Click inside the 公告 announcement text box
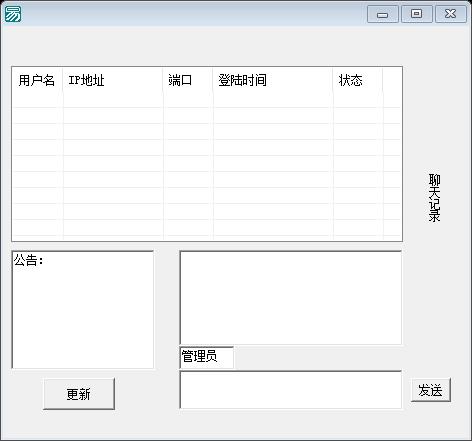 point(83,310)
